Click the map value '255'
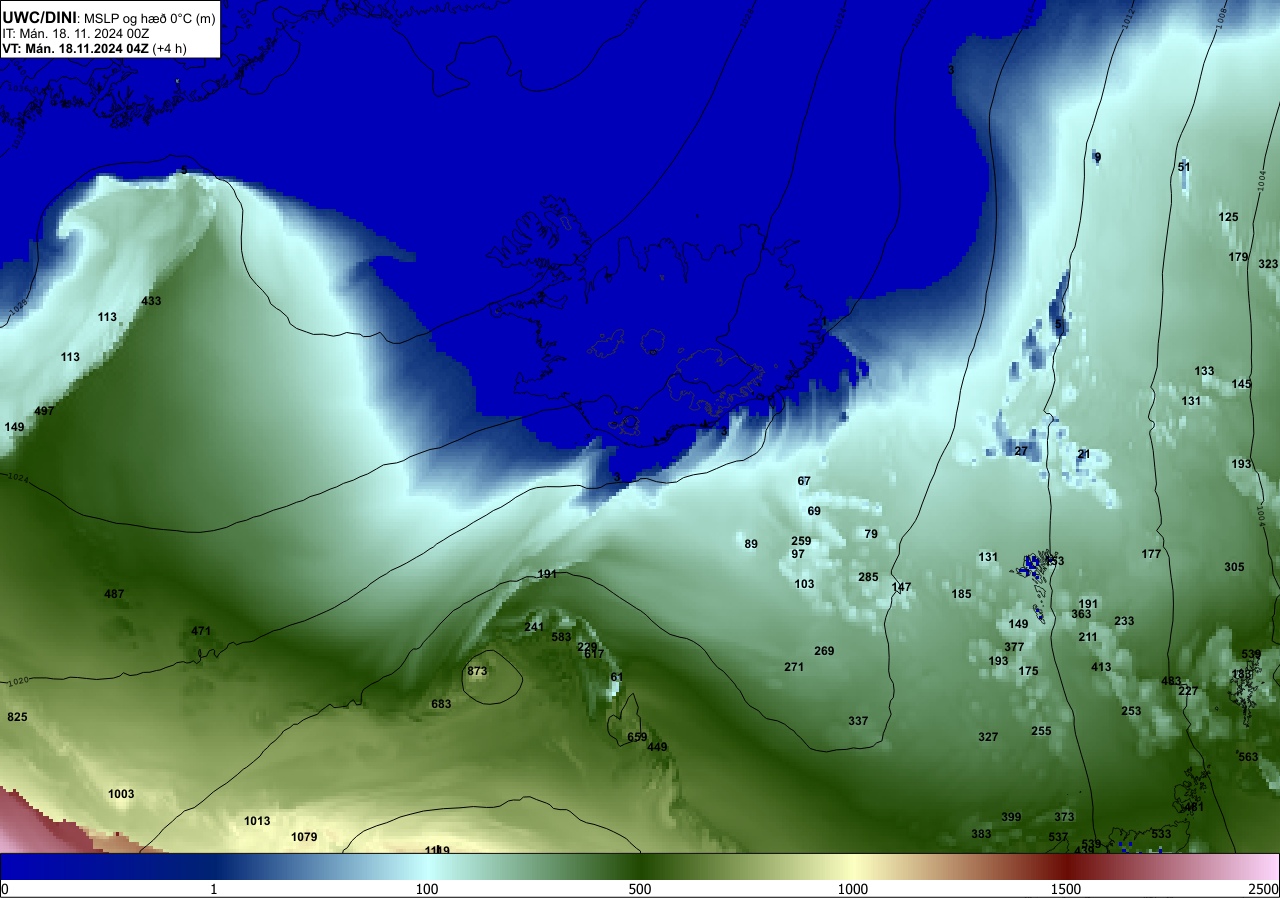Screen dimensions: 1280x898 [1041, 731]
